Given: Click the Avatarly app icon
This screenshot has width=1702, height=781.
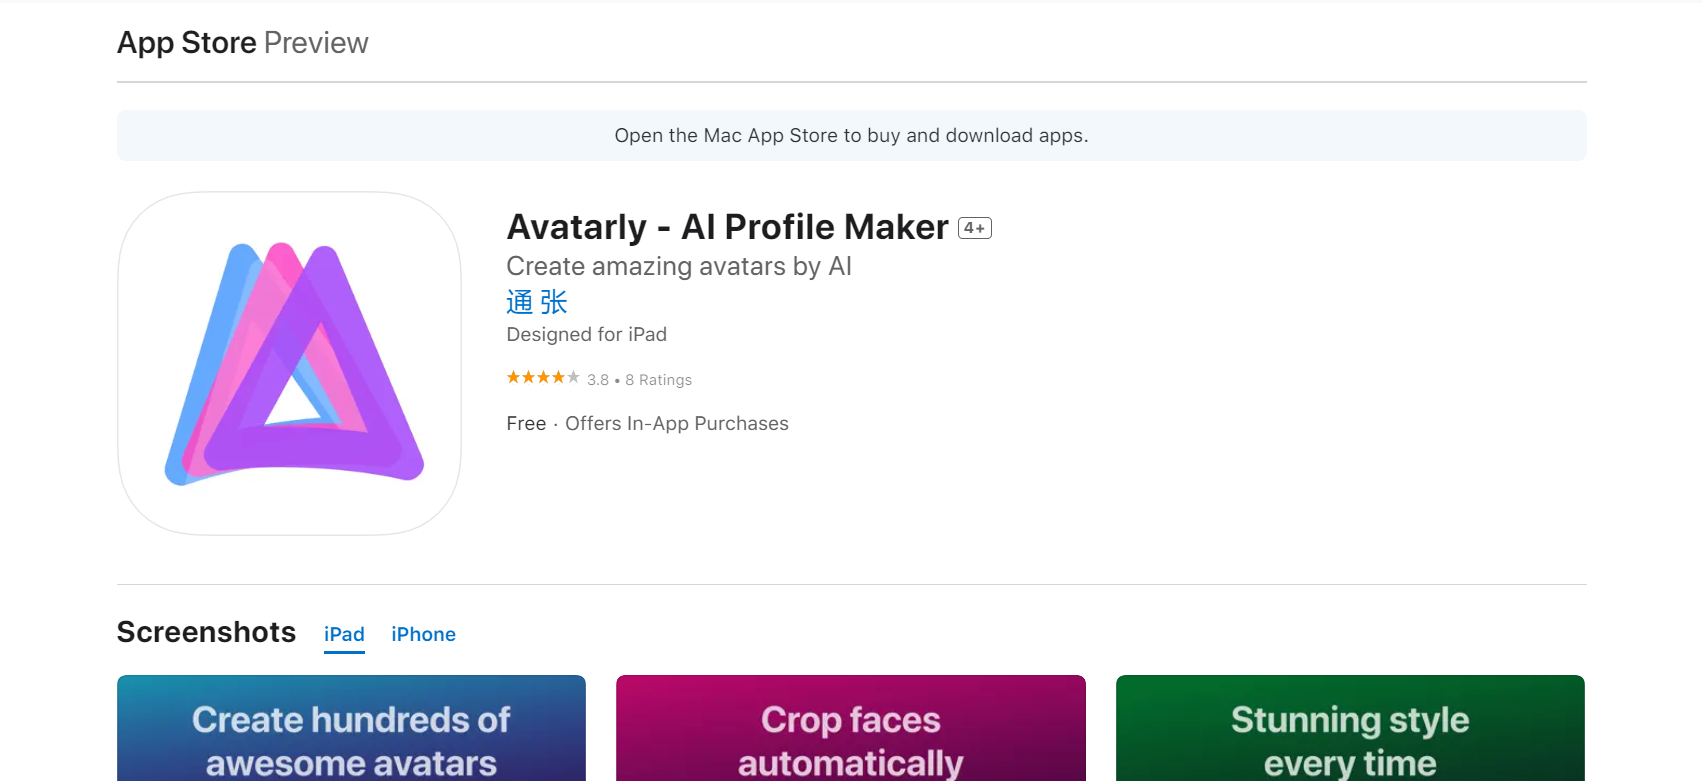Looking at the screenshot, I should pyautogui.click(x=289, y=363).
